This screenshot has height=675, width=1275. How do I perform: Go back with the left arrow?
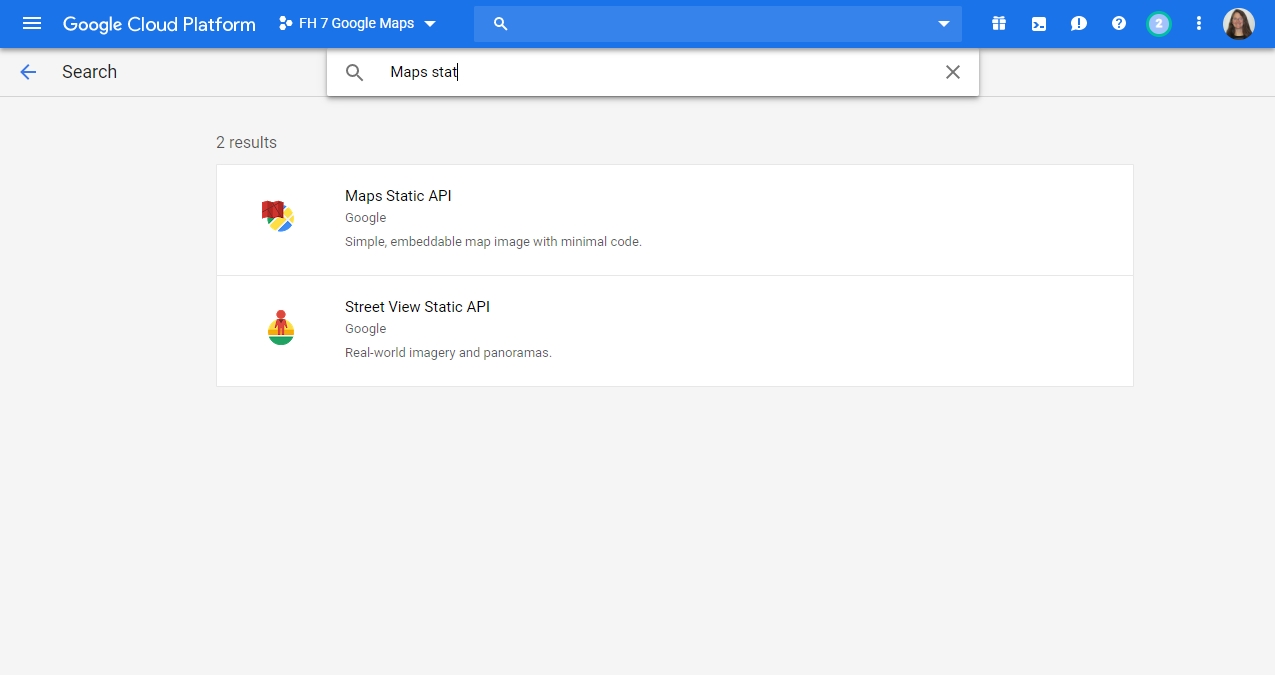click(x=28, y=72)
